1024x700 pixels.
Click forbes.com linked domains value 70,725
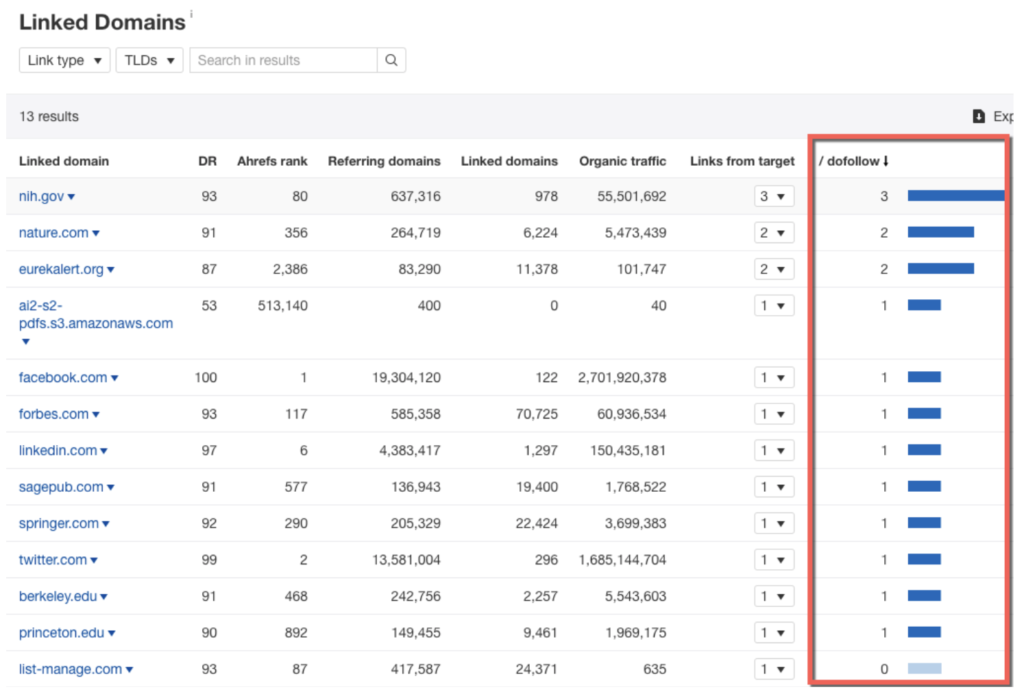(x=536, y=415)
